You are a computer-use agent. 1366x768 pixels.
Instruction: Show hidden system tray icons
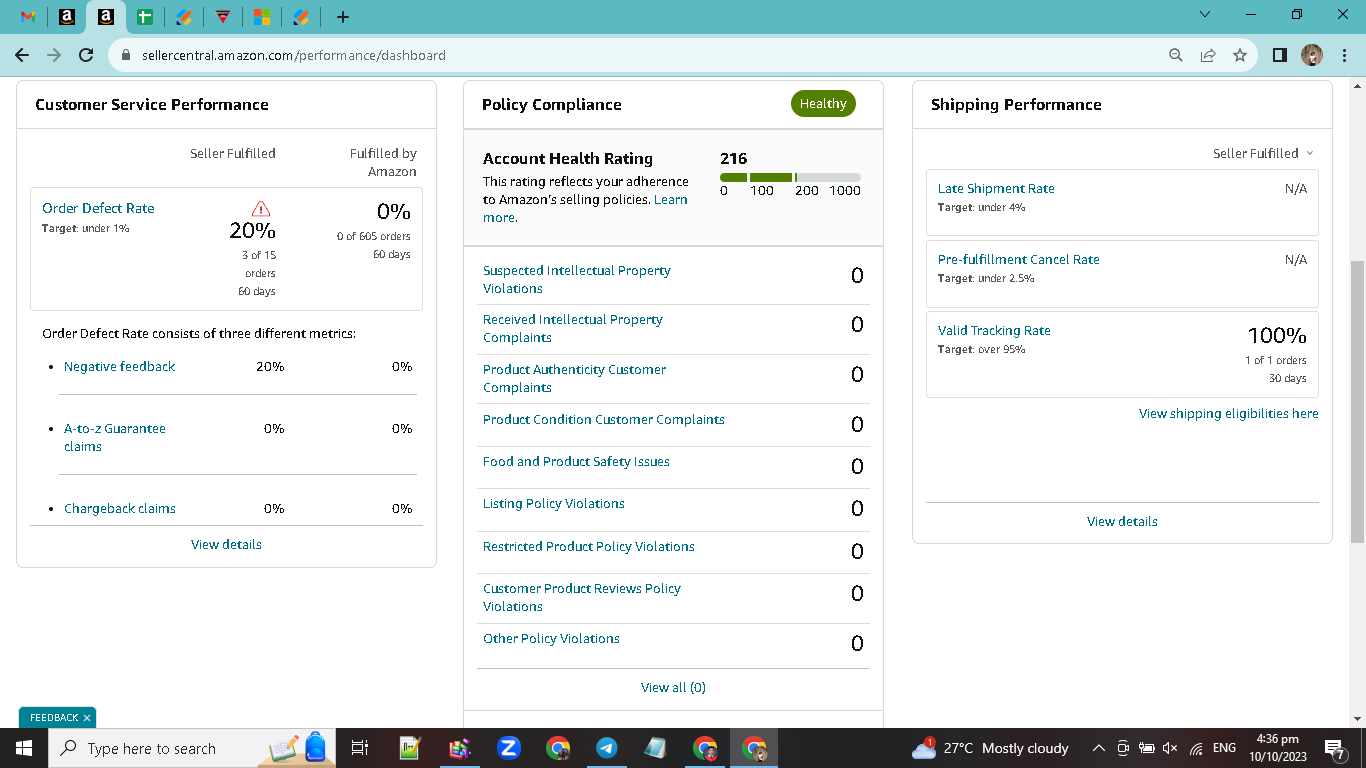(1099, 748)
